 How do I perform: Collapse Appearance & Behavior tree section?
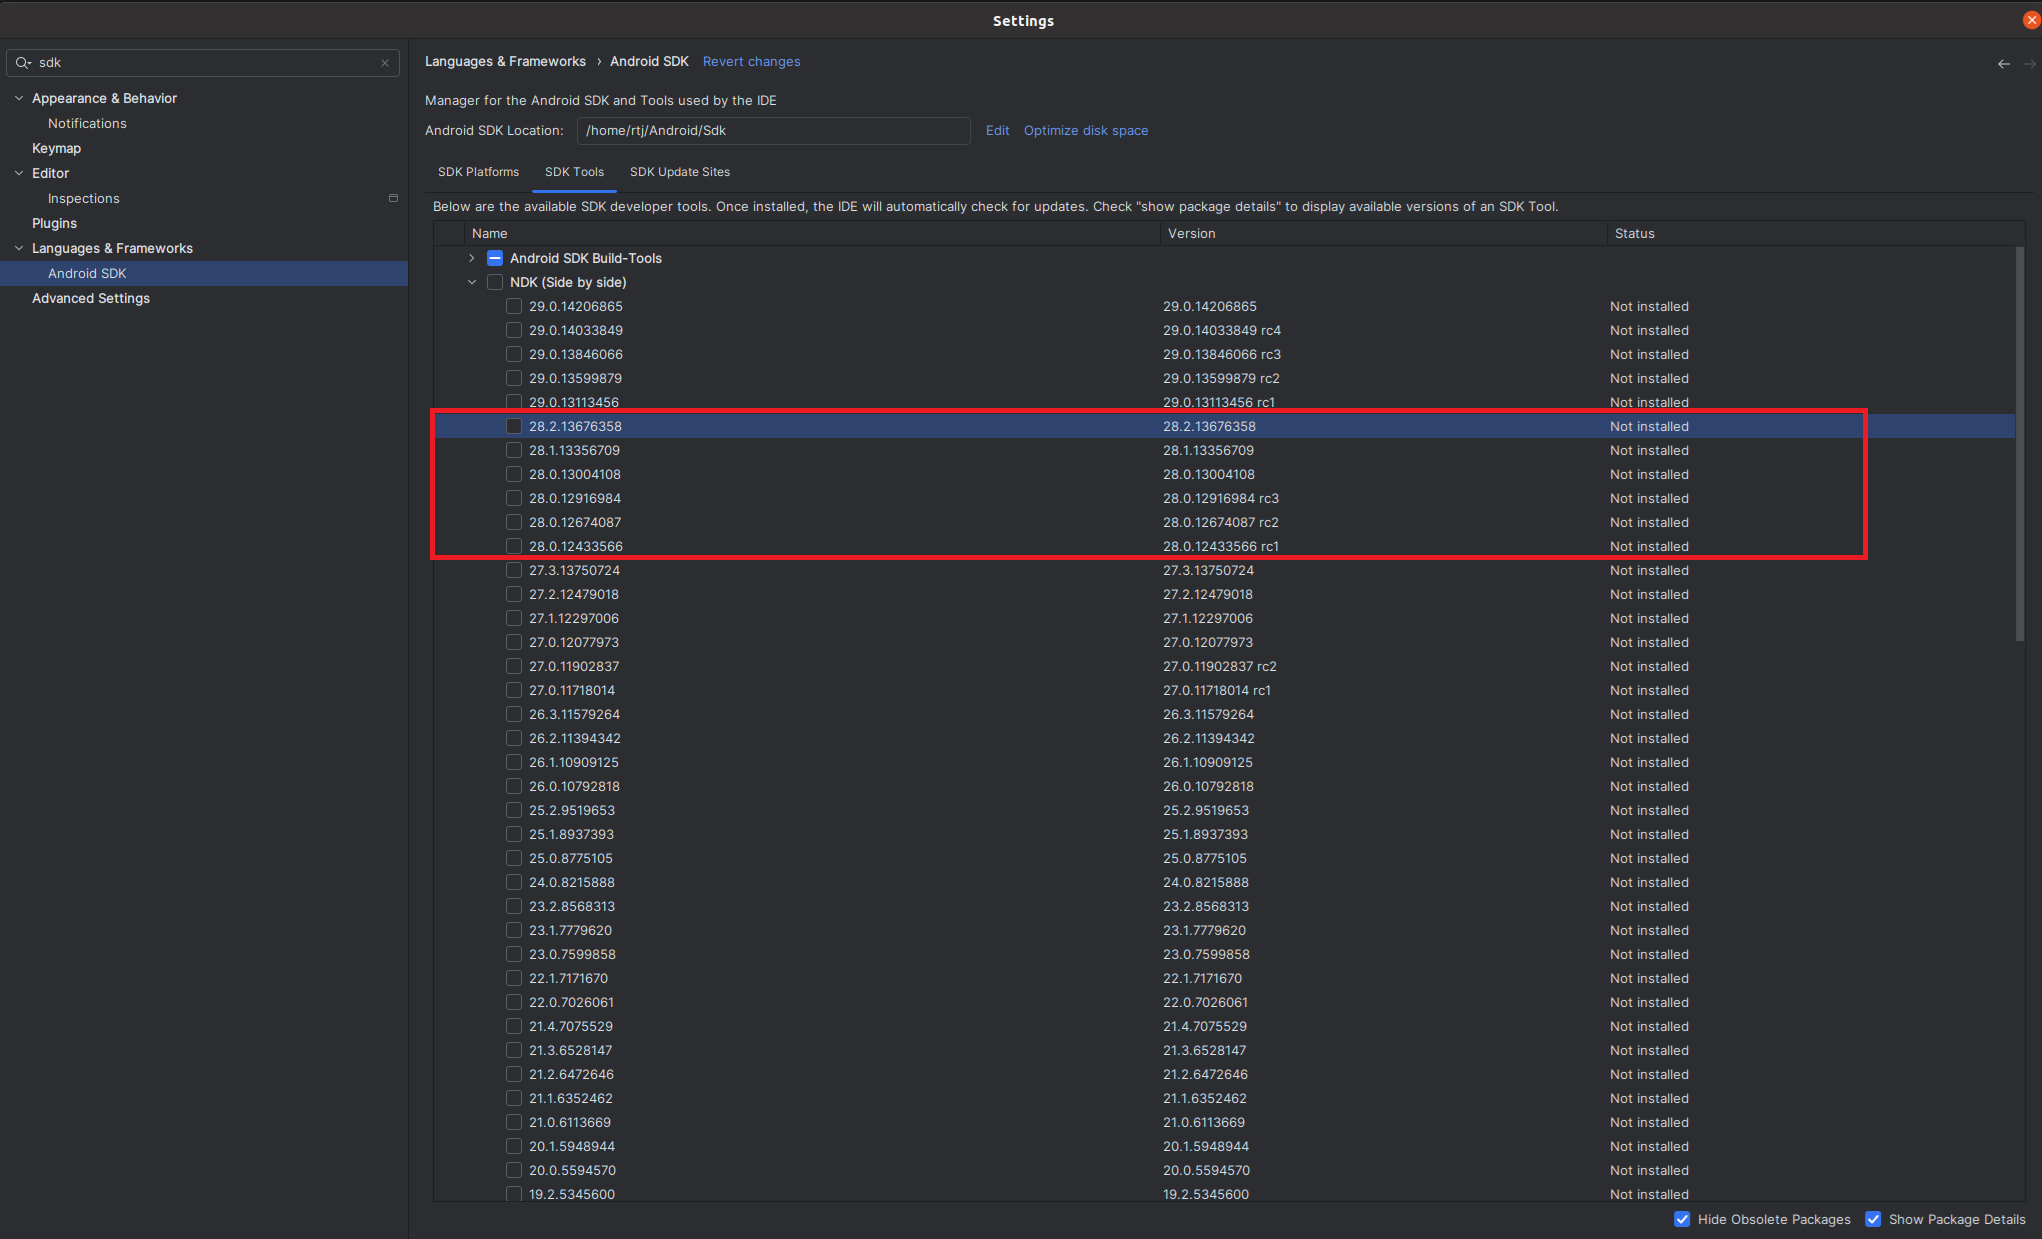(x=19, y=98)
